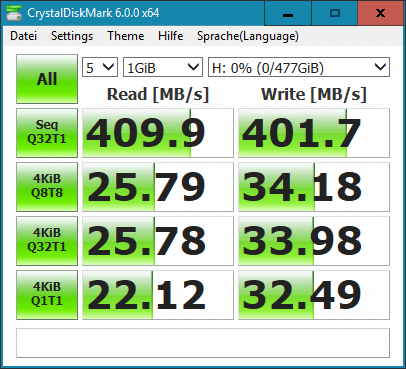Start the Seq Q32T1 benchmark
The width and height of the screenshot is (406, 369).
(47, 133)
